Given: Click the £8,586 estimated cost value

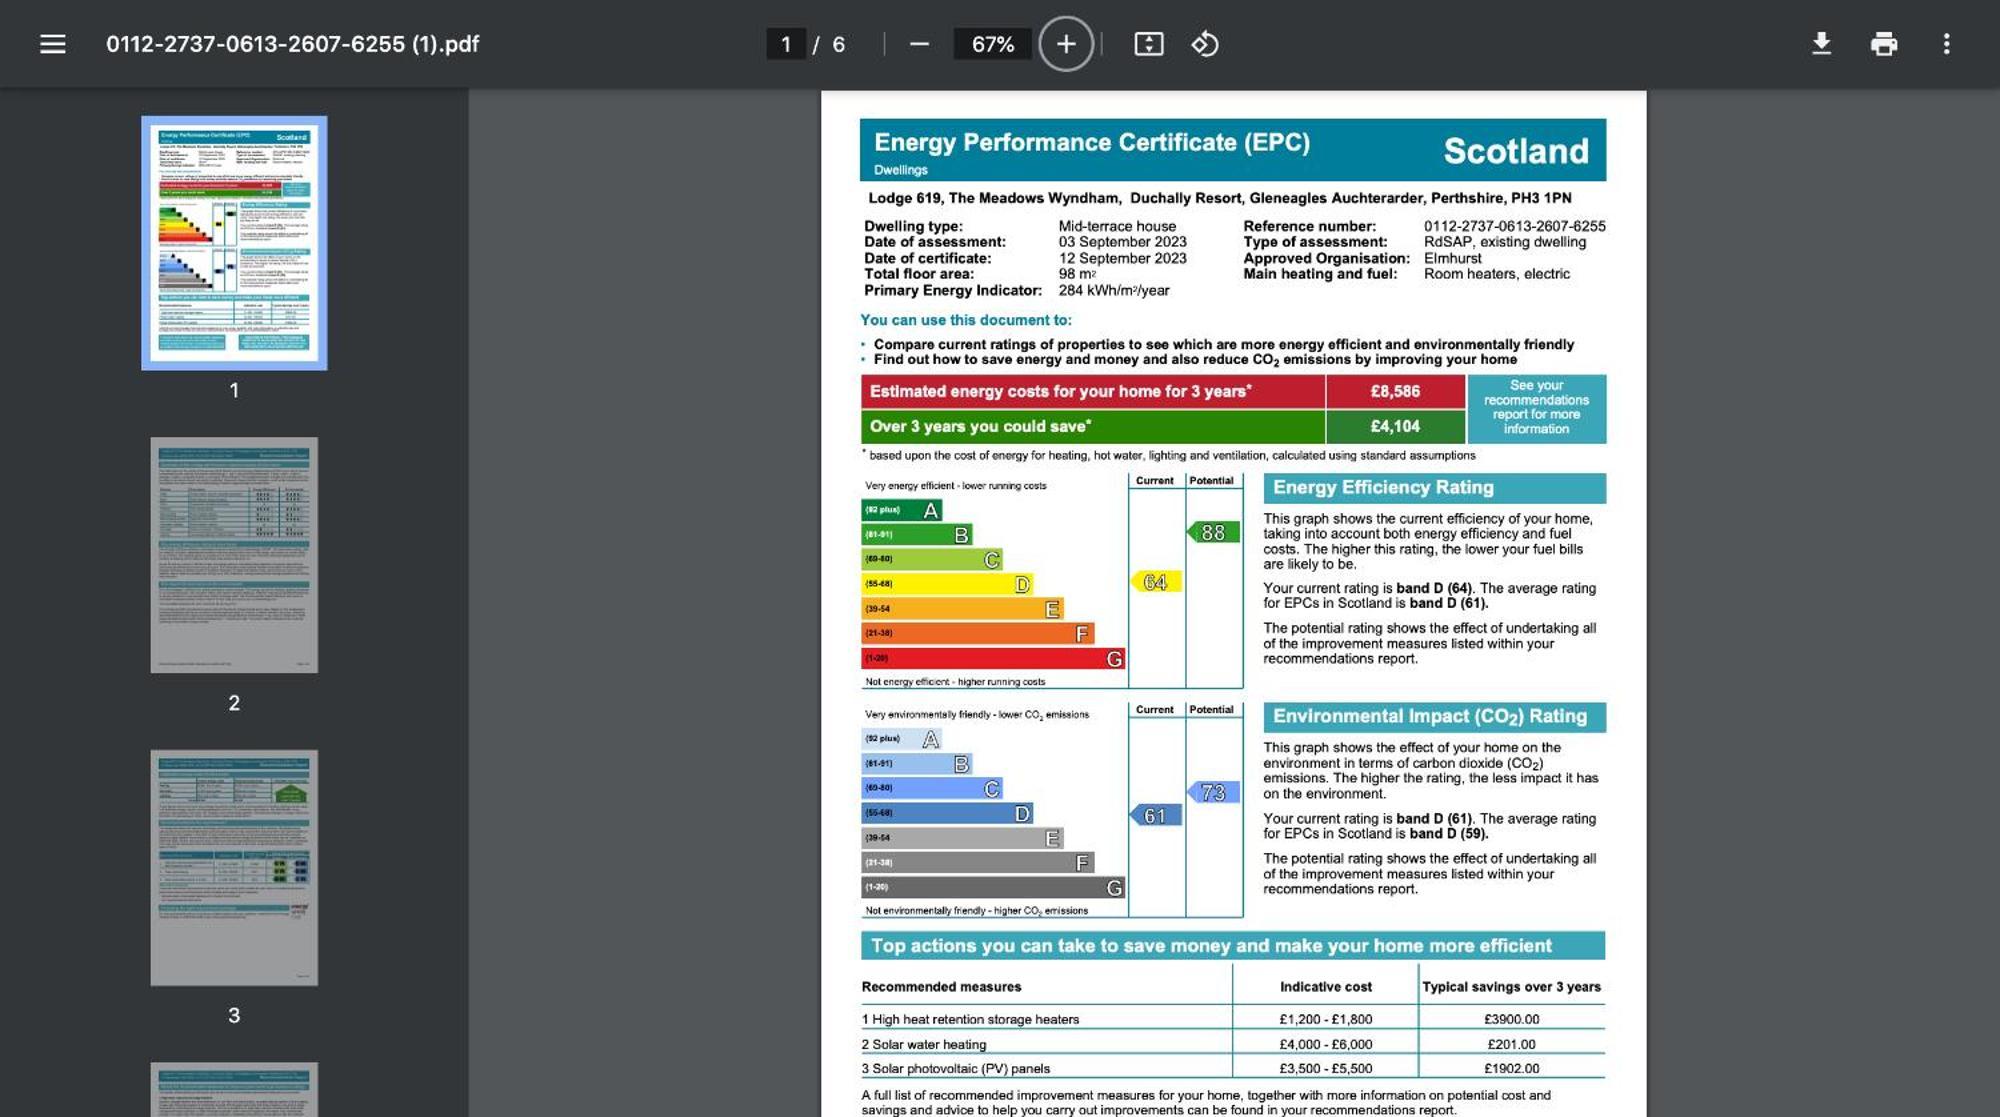Looking at the screenshot, I should click(1395, 391).
